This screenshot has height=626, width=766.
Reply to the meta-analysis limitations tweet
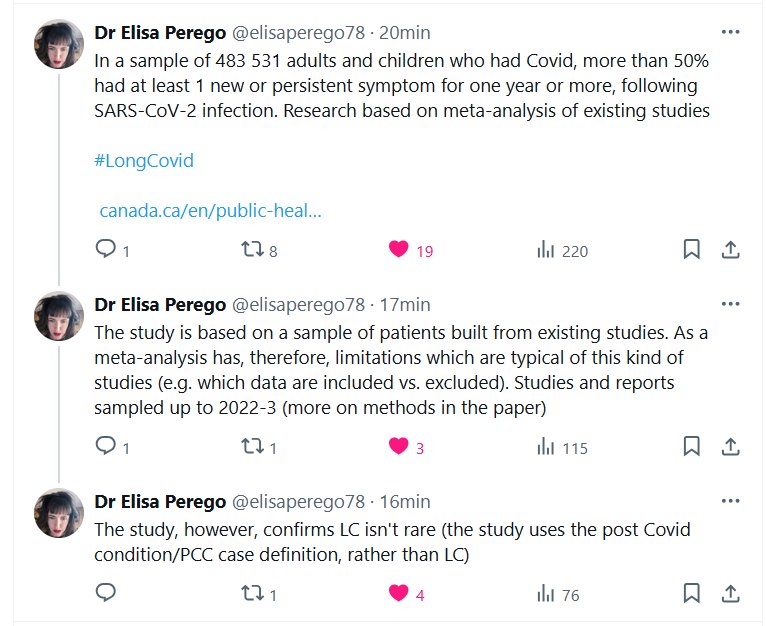click(x=106, y=447)
